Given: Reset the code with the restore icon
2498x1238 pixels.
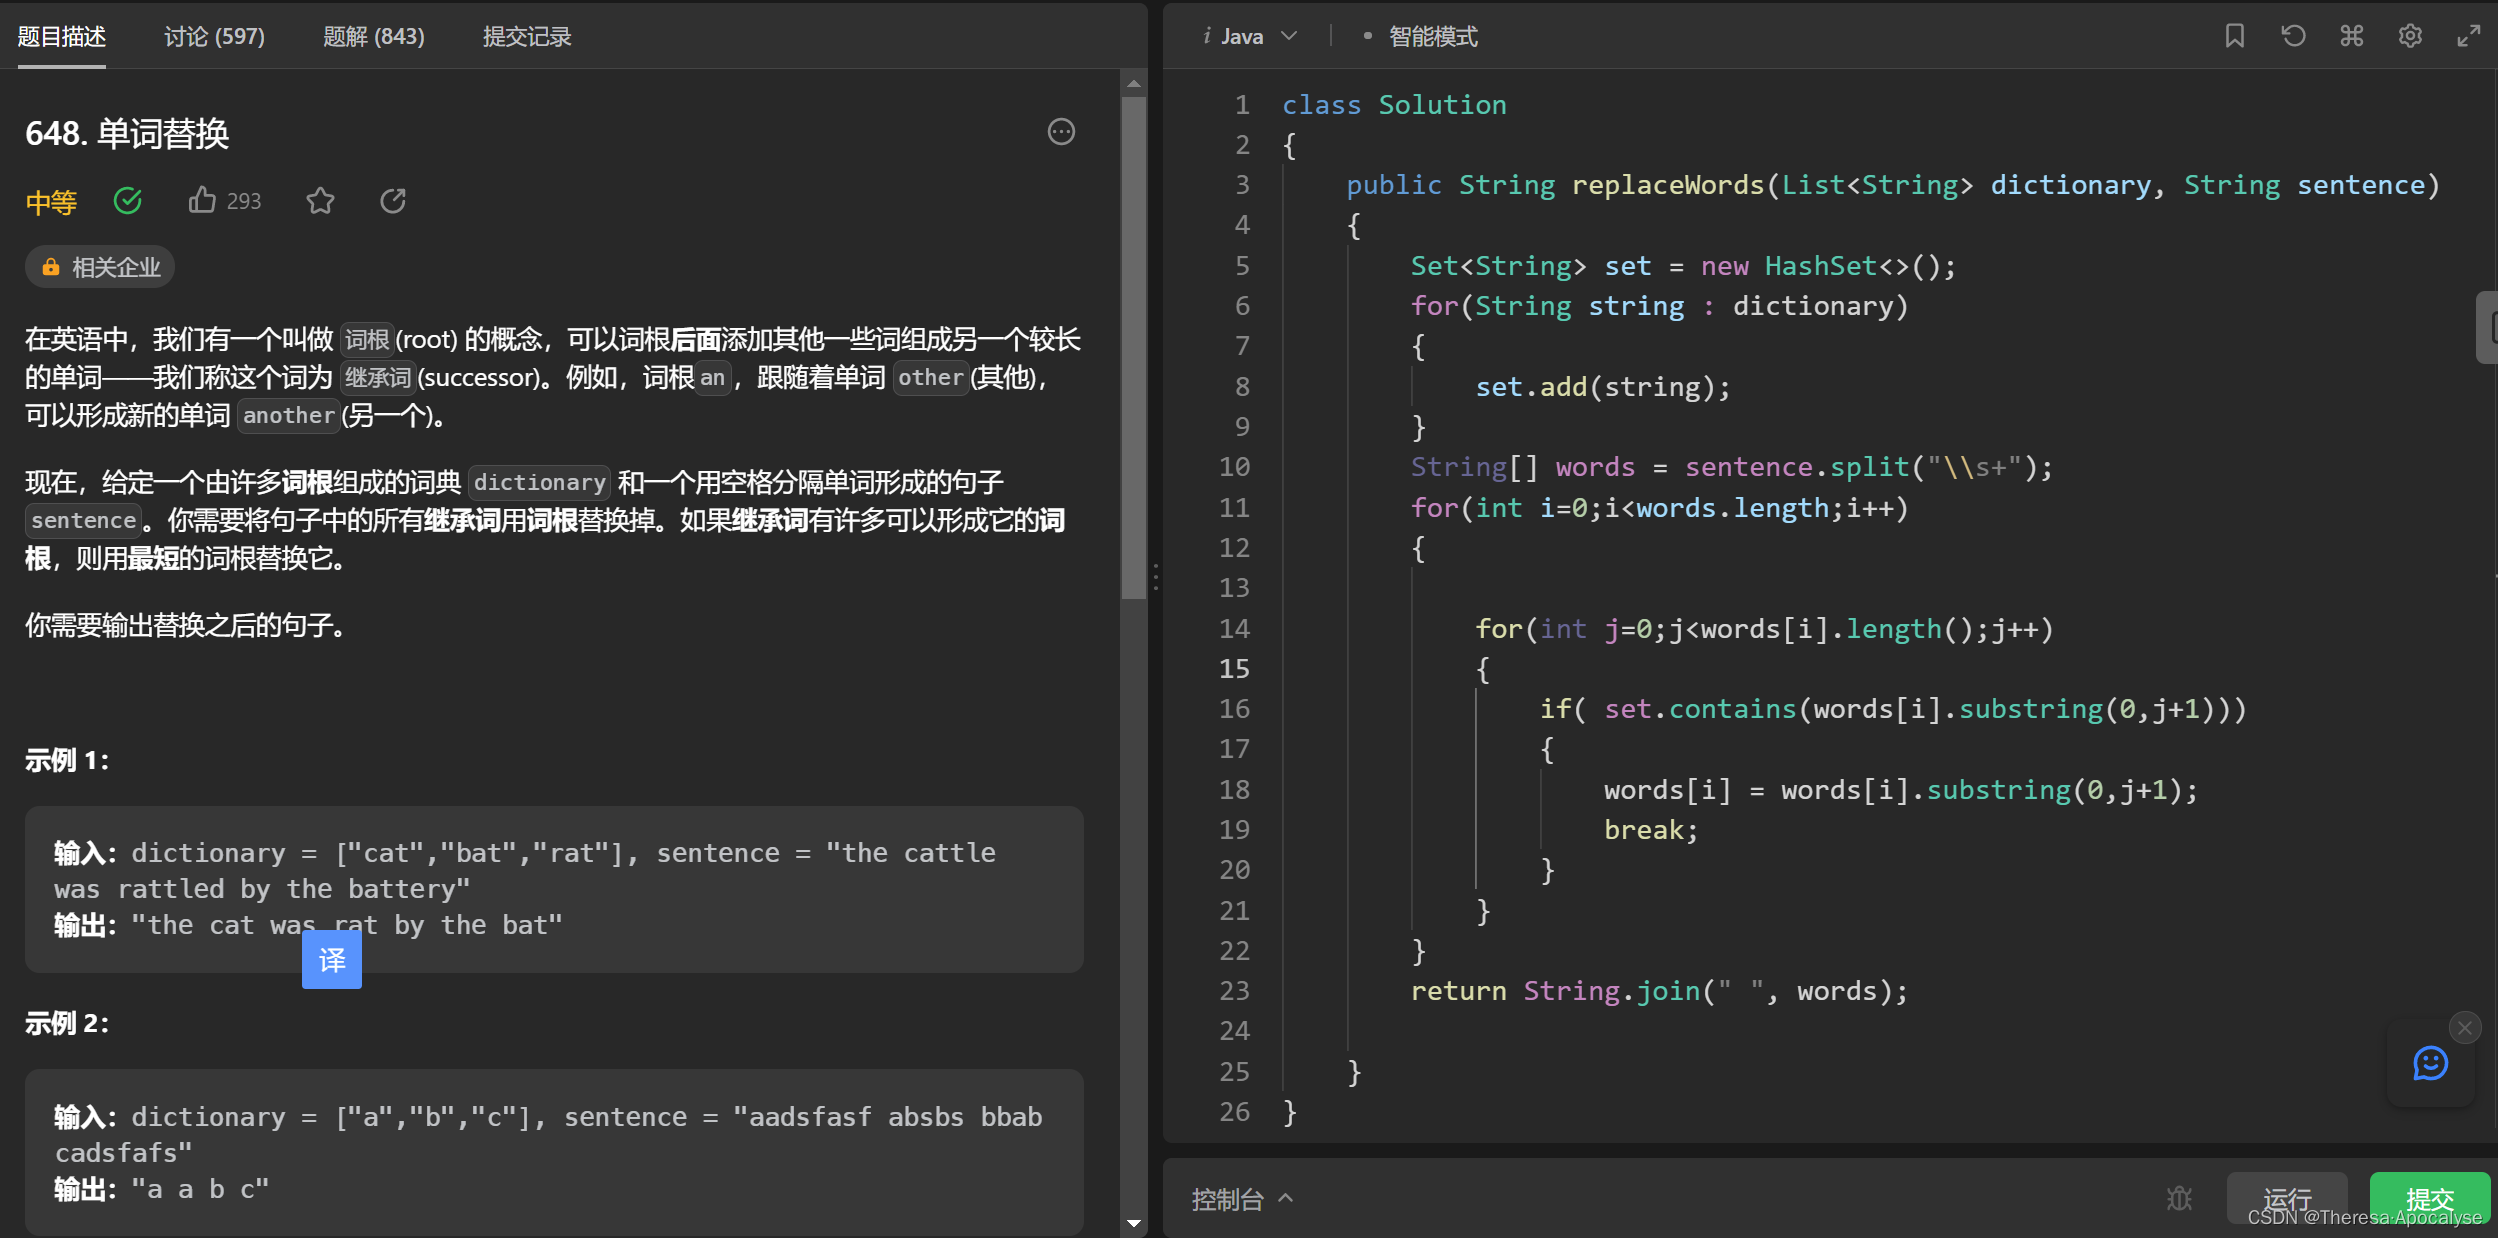Looking at the screenshot, I should click(x=2294, y=35).
